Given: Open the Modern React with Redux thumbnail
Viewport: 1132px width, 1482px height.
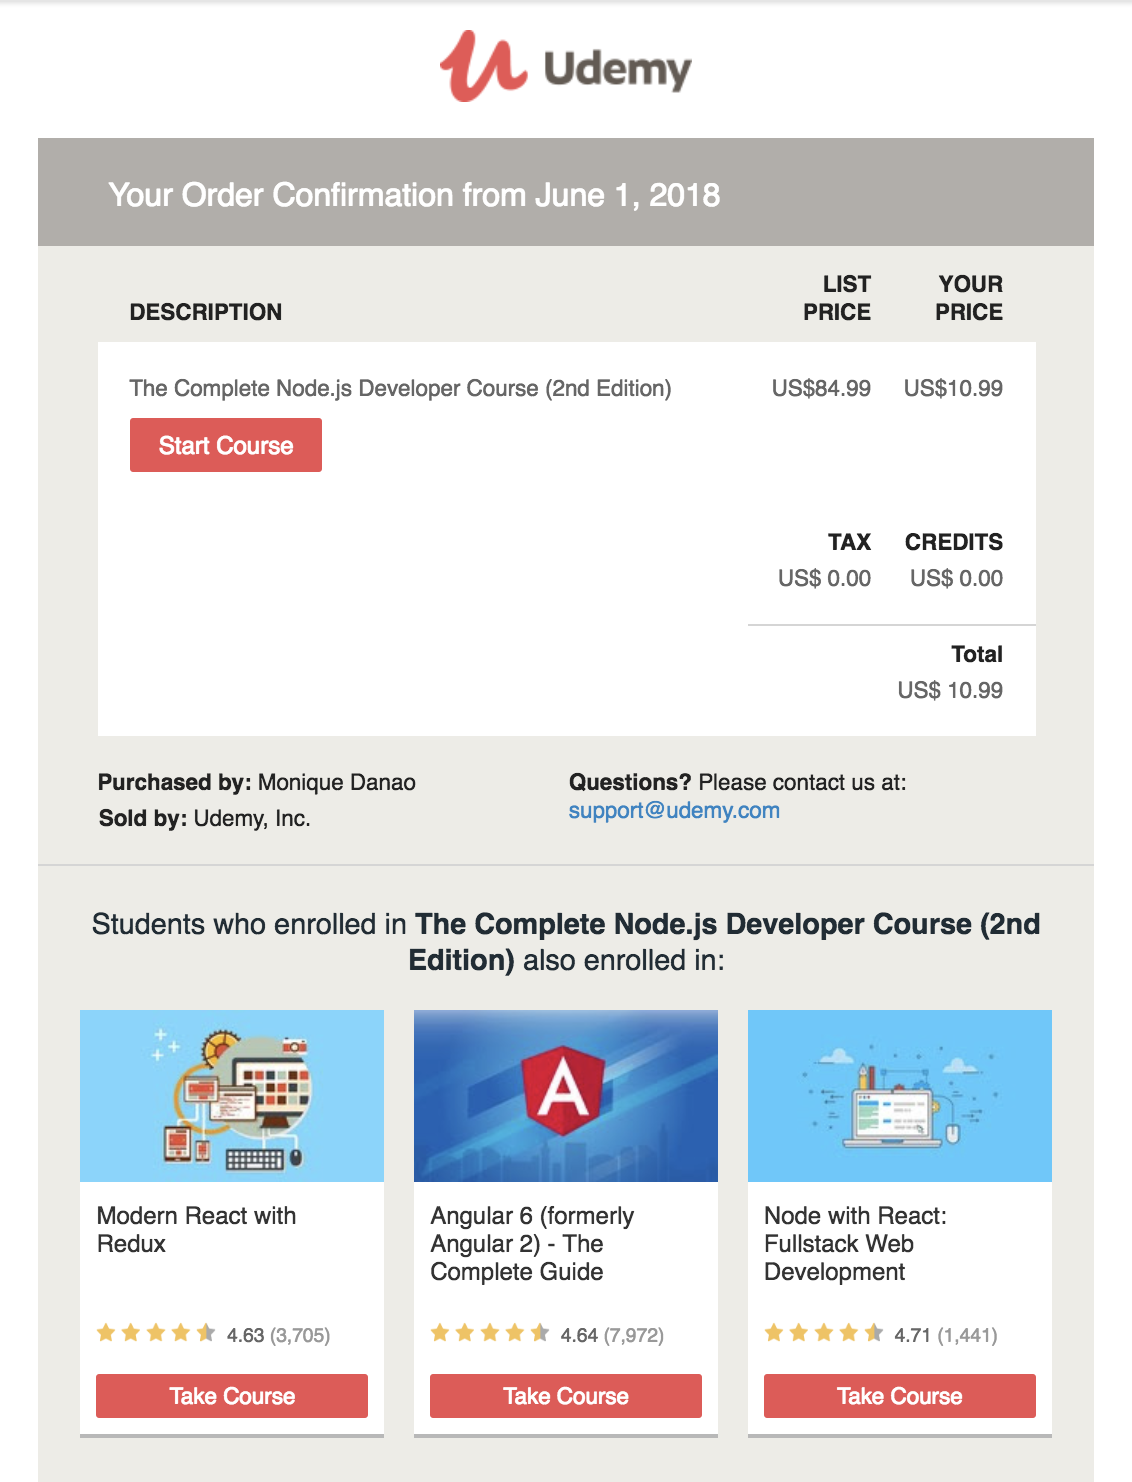Looking at the screenshot, I should (x=232, y=1096).
